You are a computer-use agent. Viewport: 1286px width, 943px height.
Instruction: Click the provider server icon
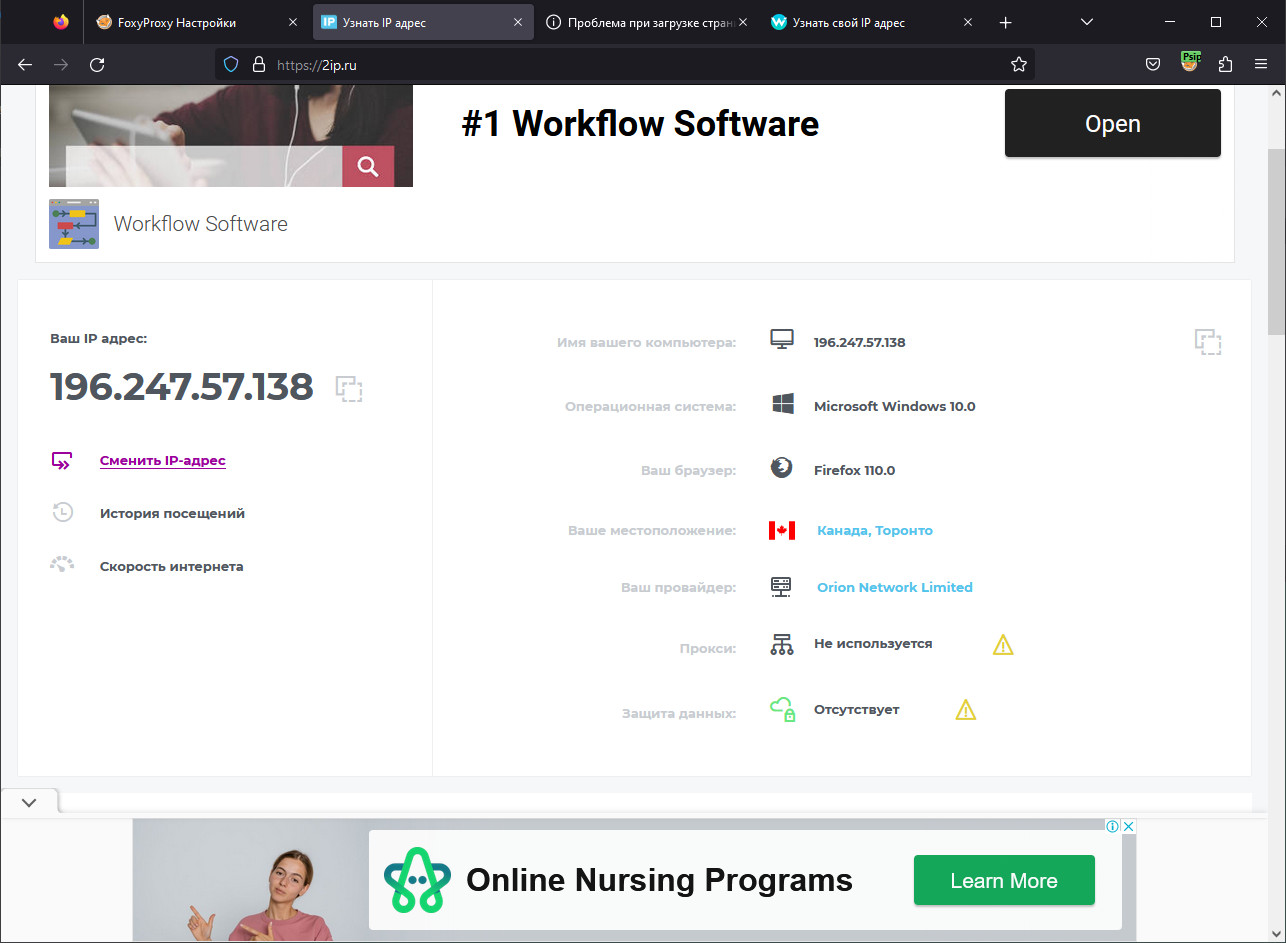coord(782,587)
